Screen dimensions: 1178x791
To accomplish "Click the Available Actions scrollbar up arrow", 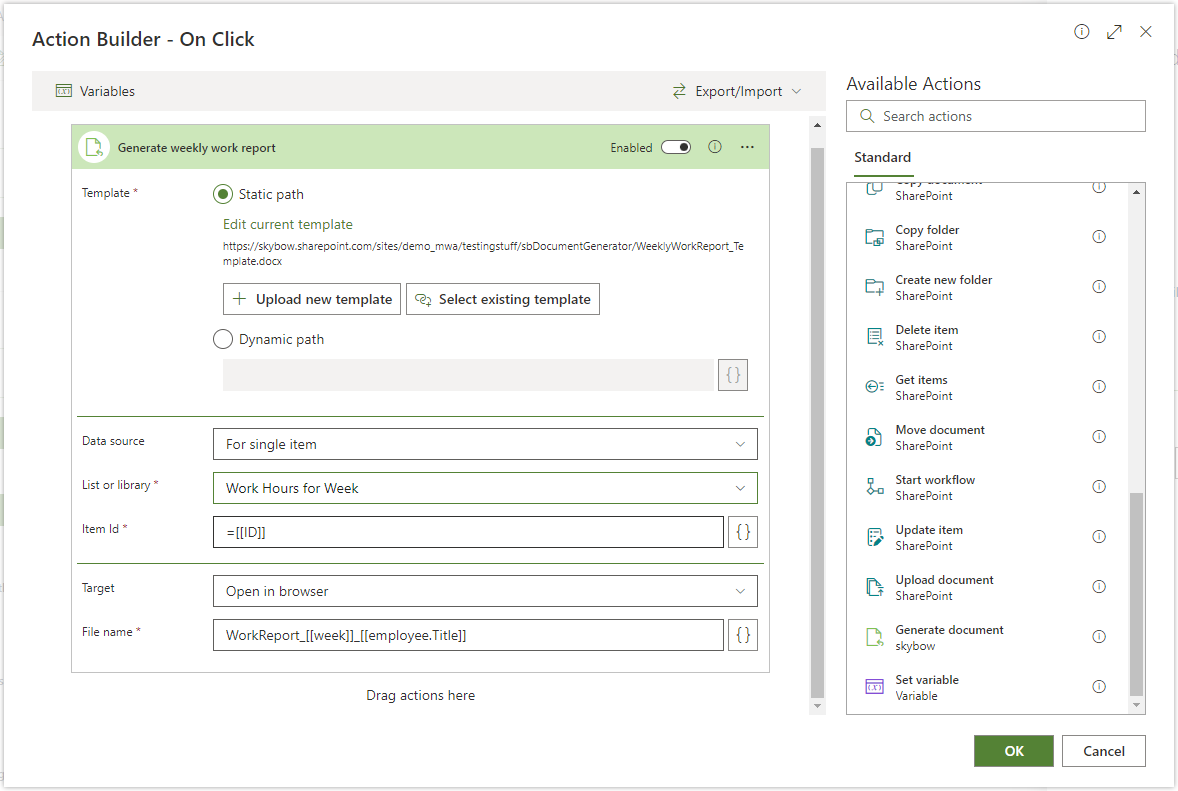I will [x=1137, y=192].
